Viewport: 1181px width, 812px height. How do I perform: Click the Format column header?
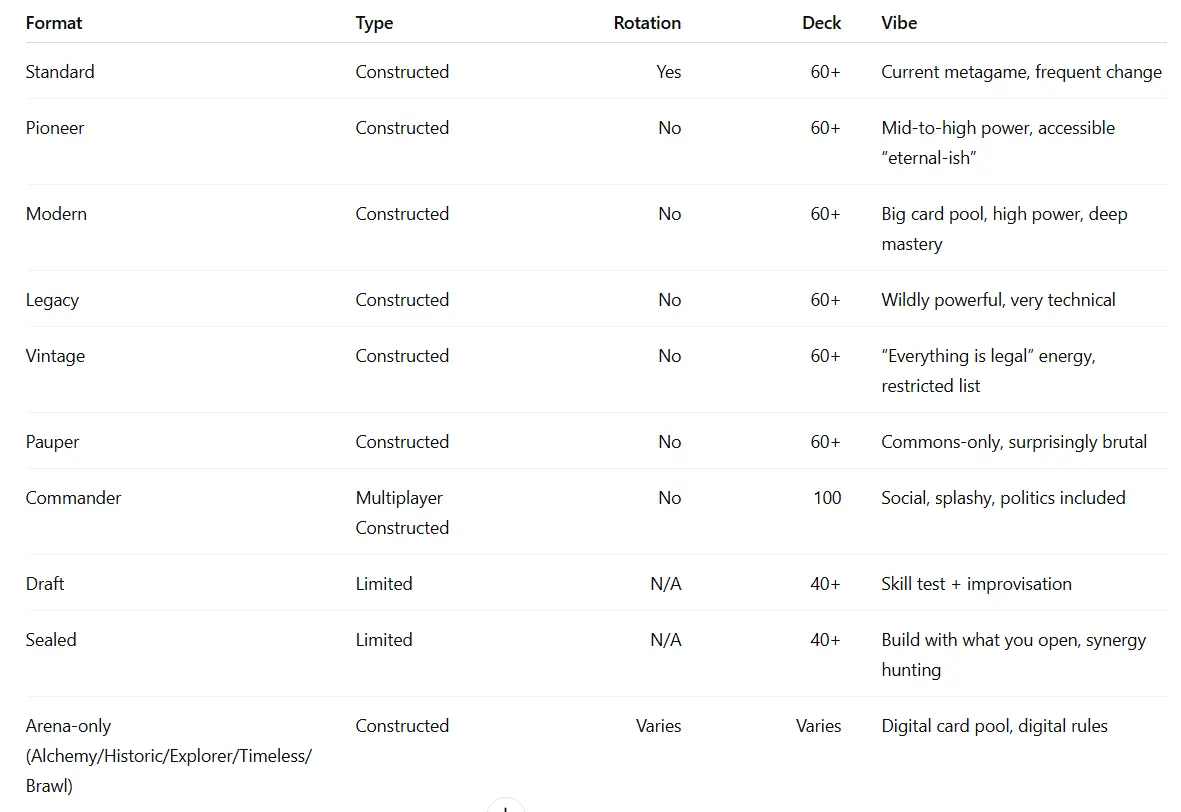tap(54, 23)
